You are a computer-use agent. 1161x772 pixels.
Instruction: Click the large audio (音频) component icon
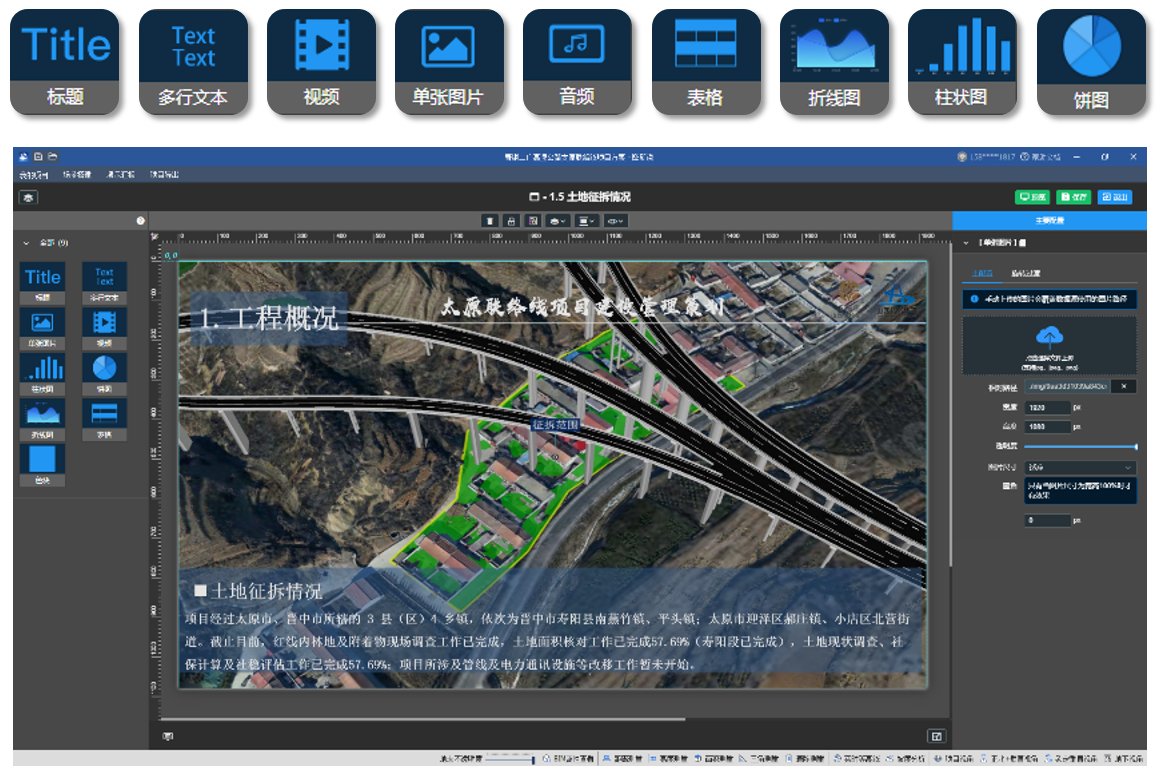(x=577, y=61)
